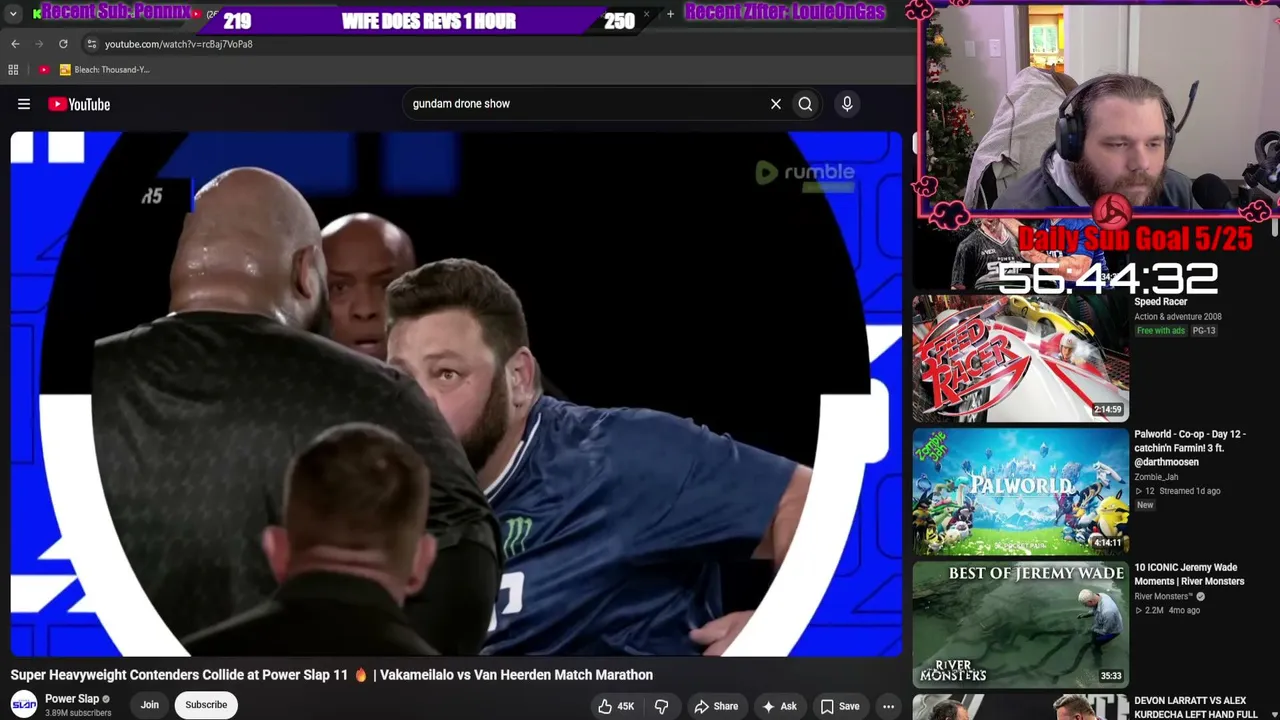The width and height of the screenshot is (1280, 720).
Task: Open the Palworld co-op stream thumbnail
Action: [x=1021, y=491]
